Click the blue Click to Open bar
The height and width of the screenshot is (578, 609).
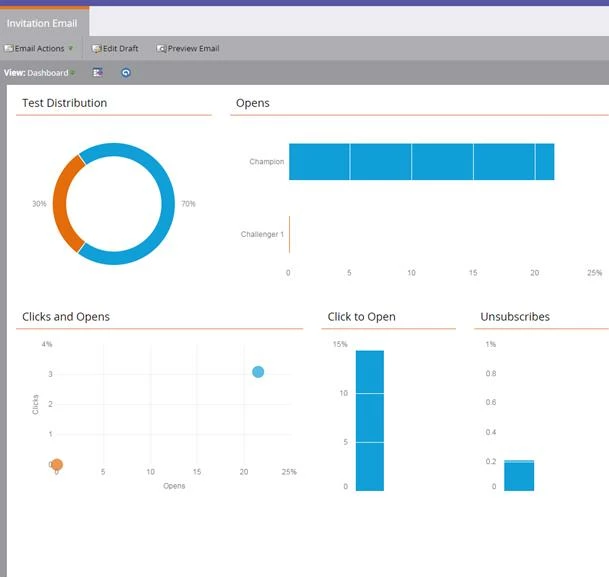click(370, 420)
